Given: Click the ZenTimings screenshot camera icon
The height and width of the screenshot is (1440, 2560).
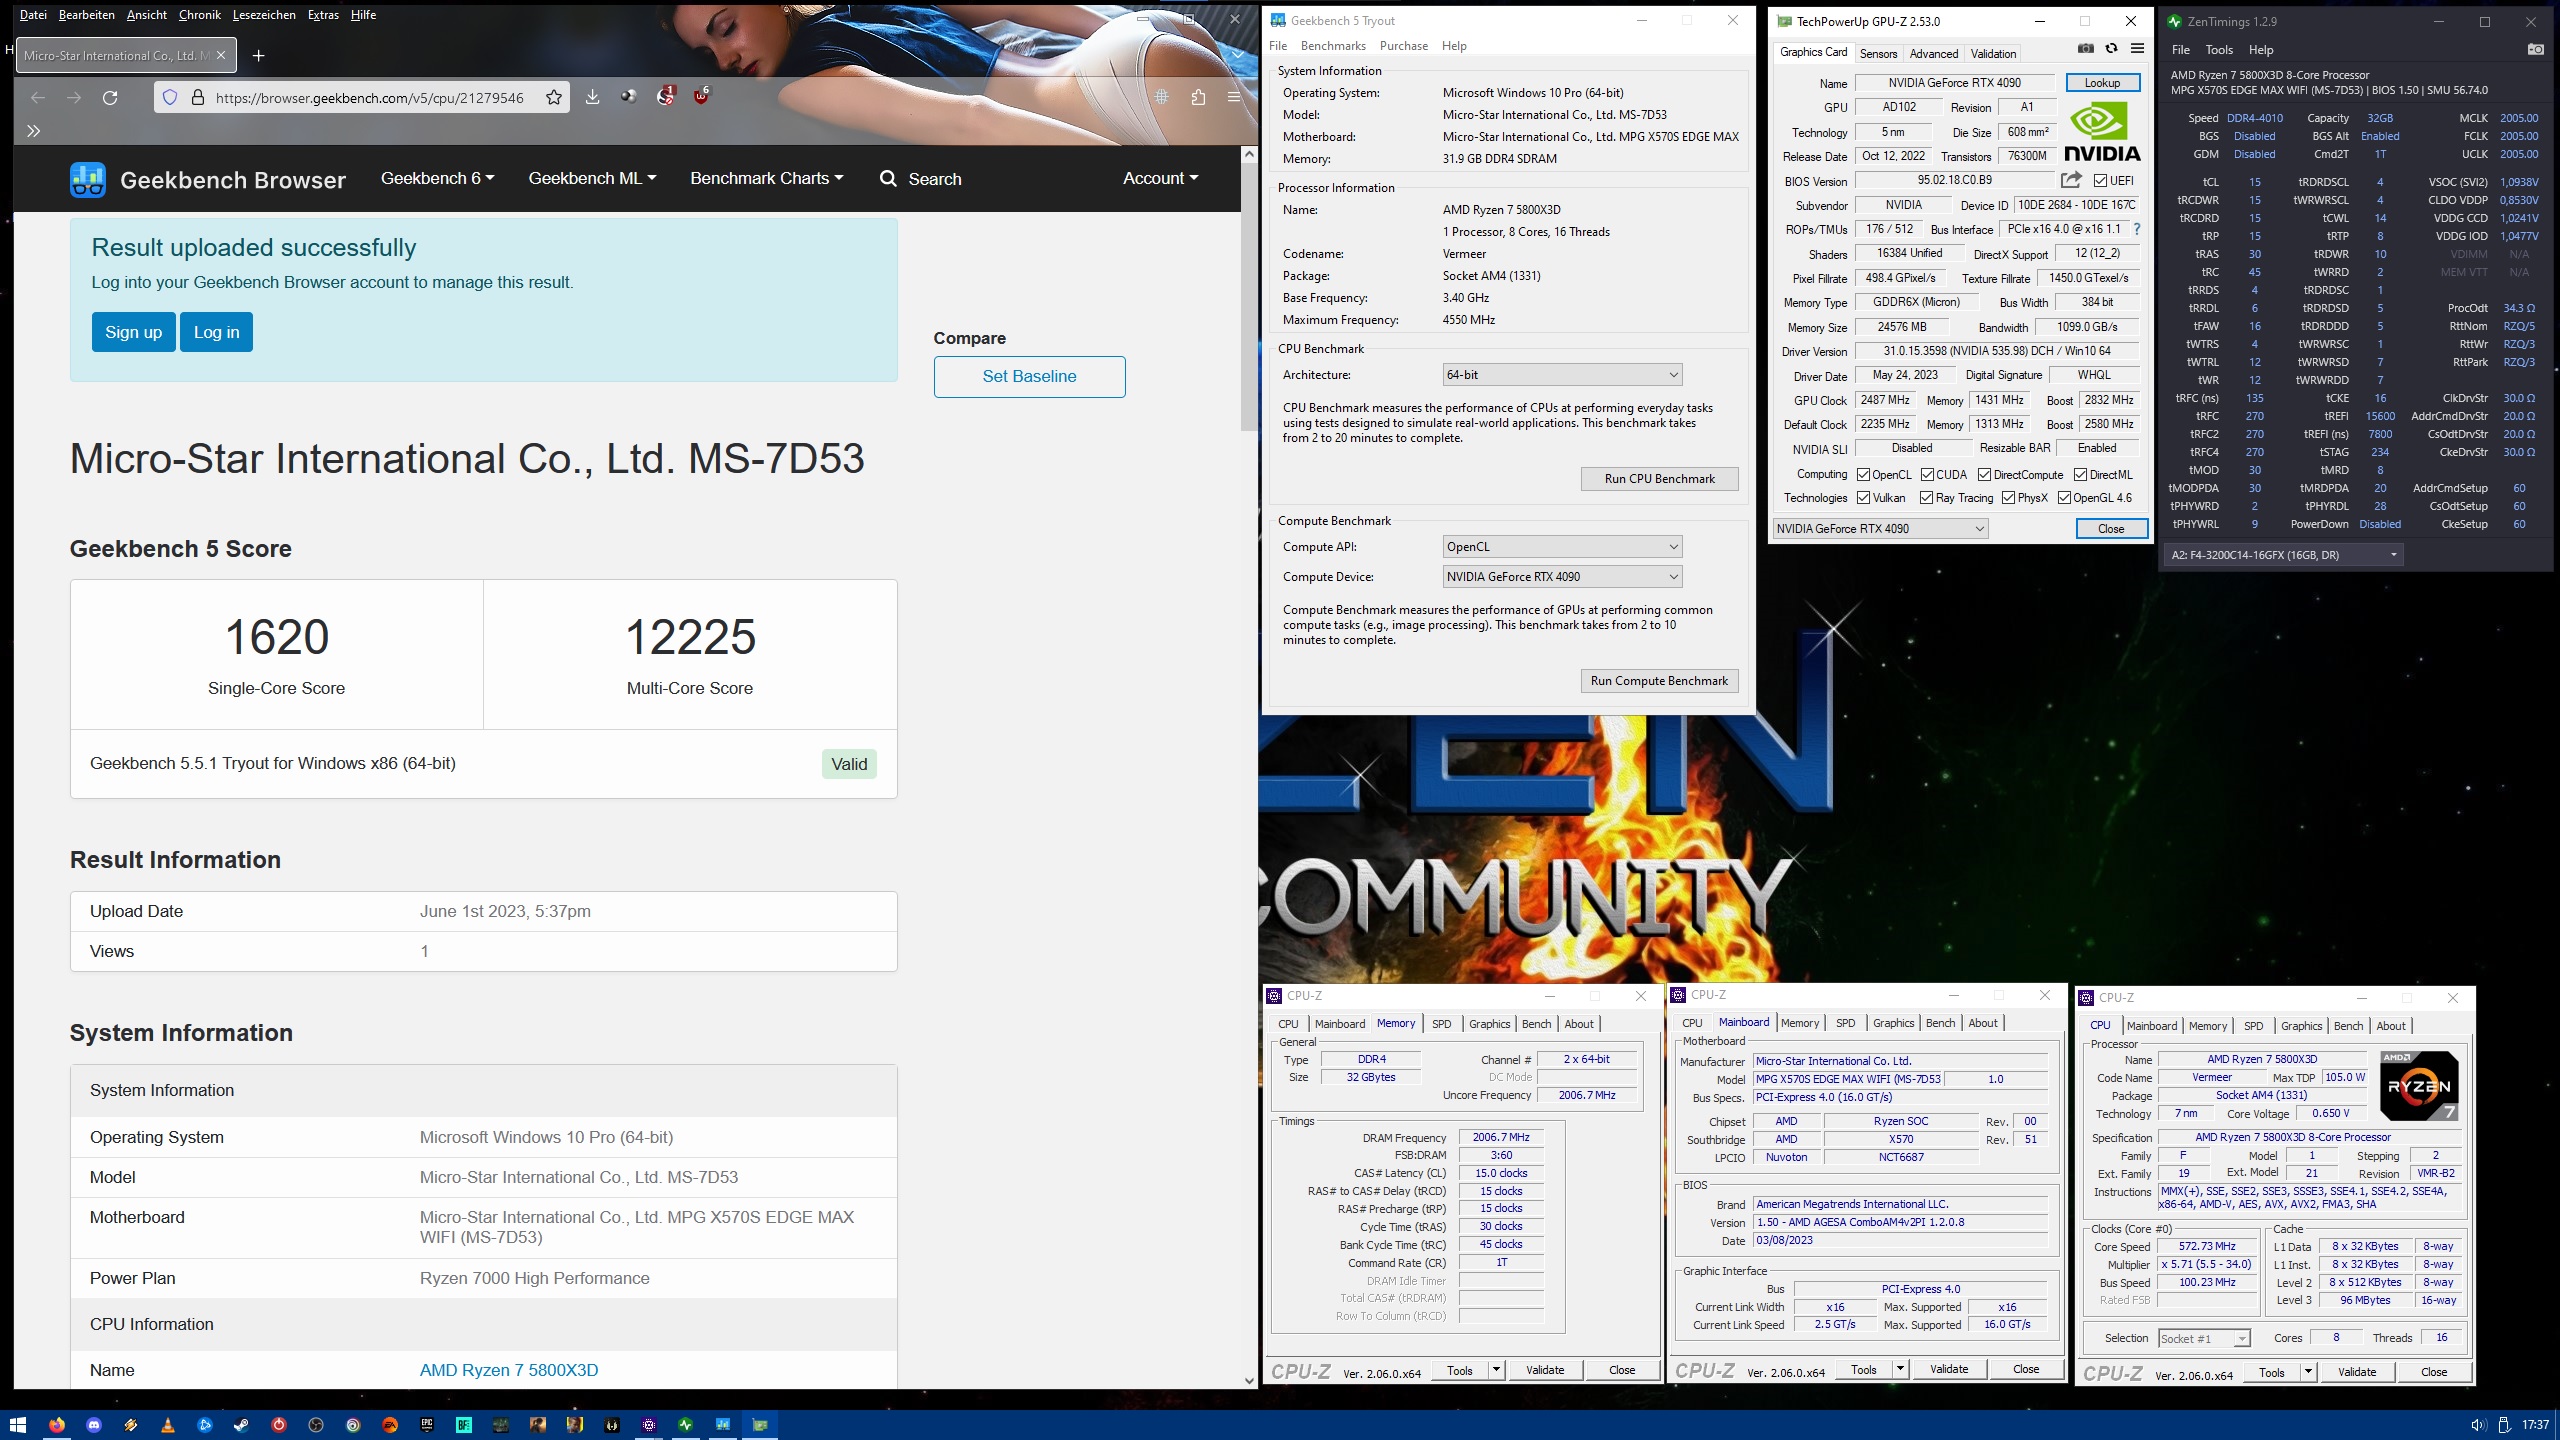Looking at the screenshot, I should pos(2535,49).
